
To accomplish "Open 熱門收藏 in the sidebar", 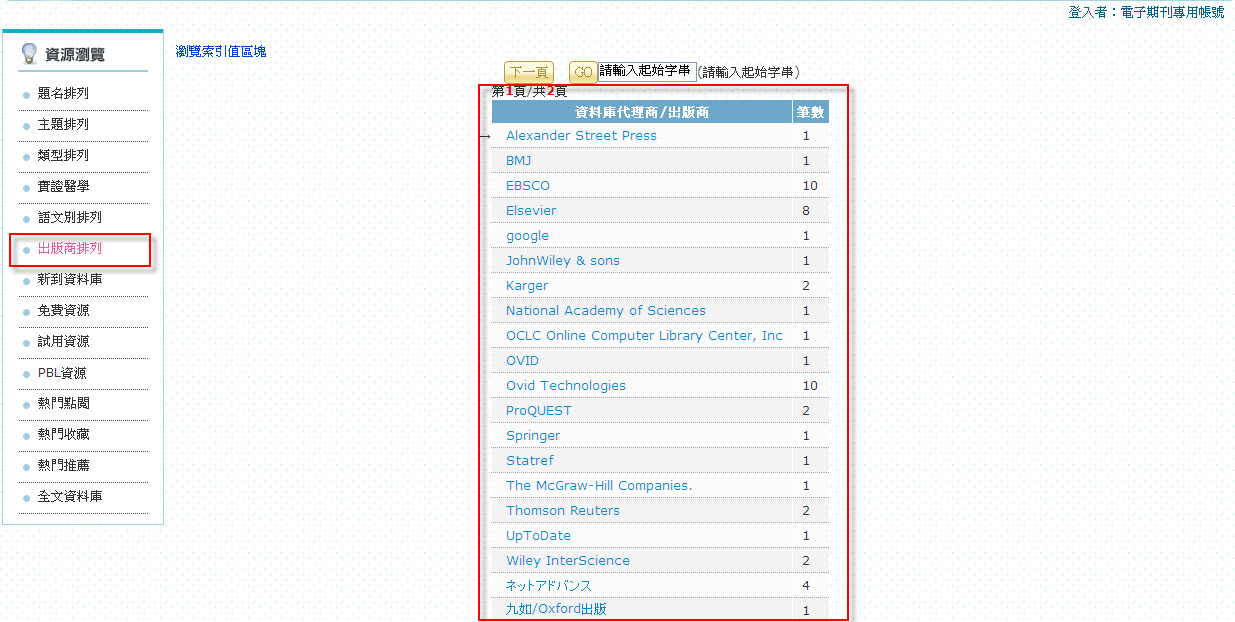I will [63, 434].
